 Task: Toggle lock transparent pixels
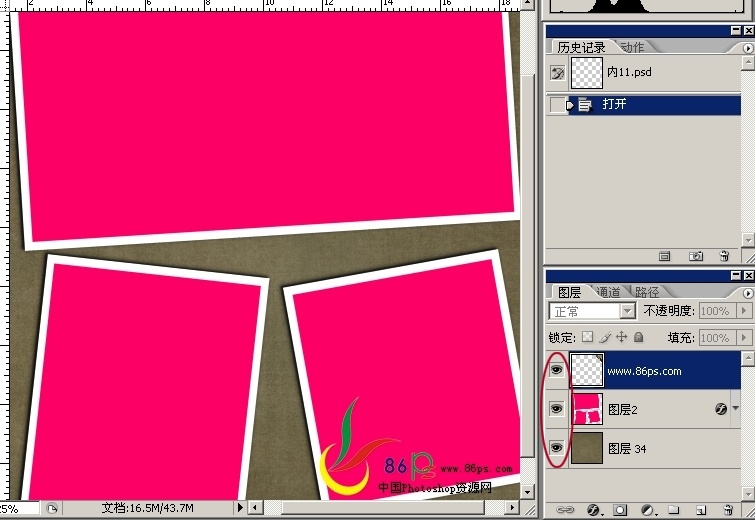[587, 337]
